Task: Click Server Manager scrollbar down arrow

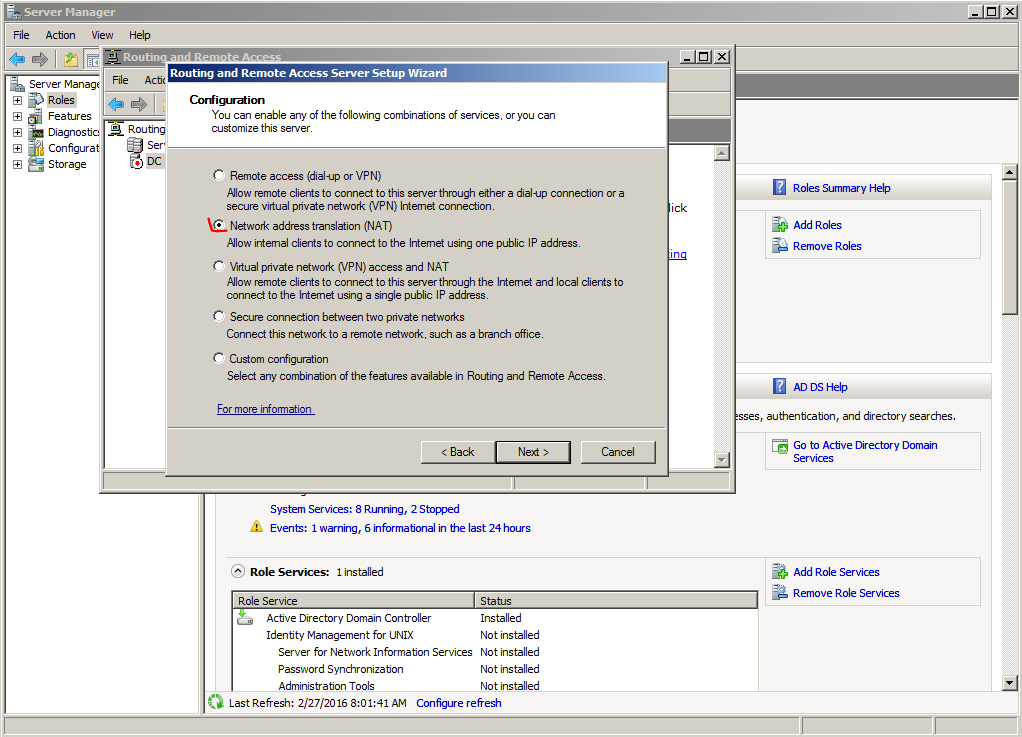Action: pos(1010,684)
